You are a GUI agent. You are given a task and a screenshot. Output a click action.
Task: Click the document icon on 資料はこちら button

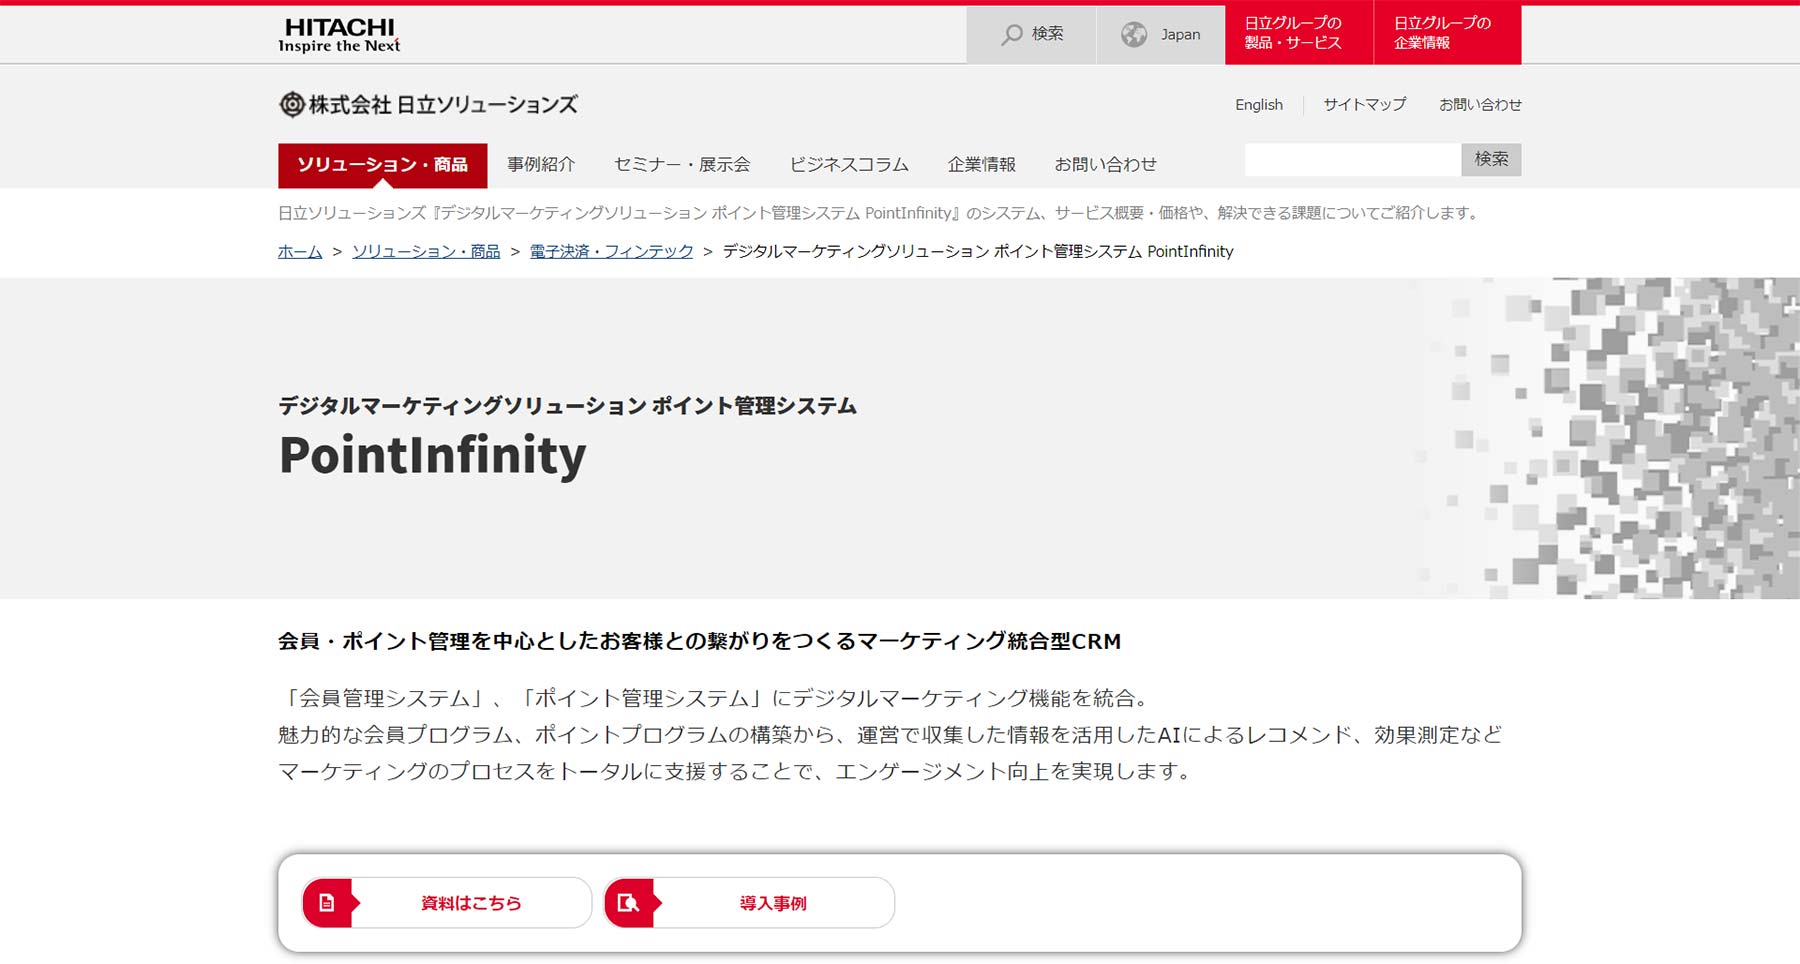326,901
